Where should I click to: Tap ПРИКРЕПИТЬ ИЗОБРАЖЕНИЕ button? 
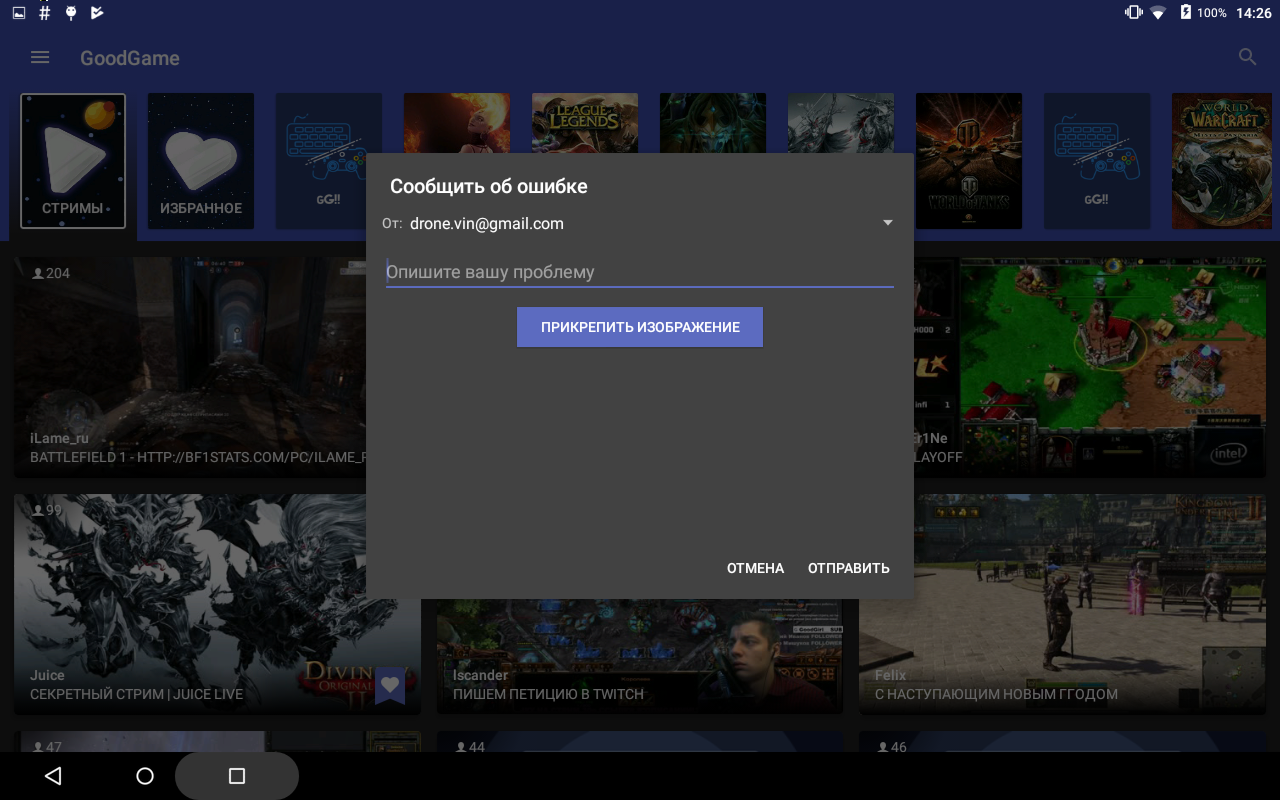pos(640,327)
